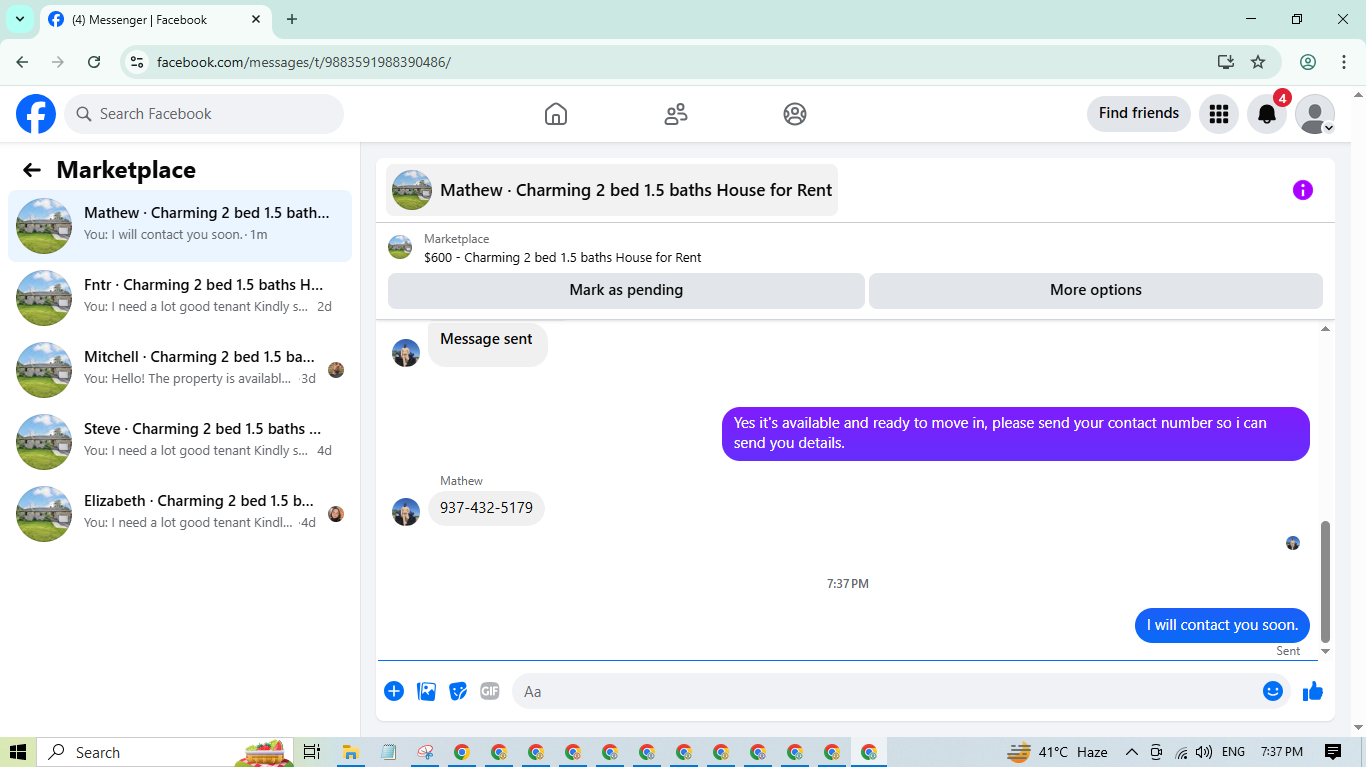Select the Messenger | Facebook browser tab
The width and height of the screenshot is (1366, 767).
[156, 20]
